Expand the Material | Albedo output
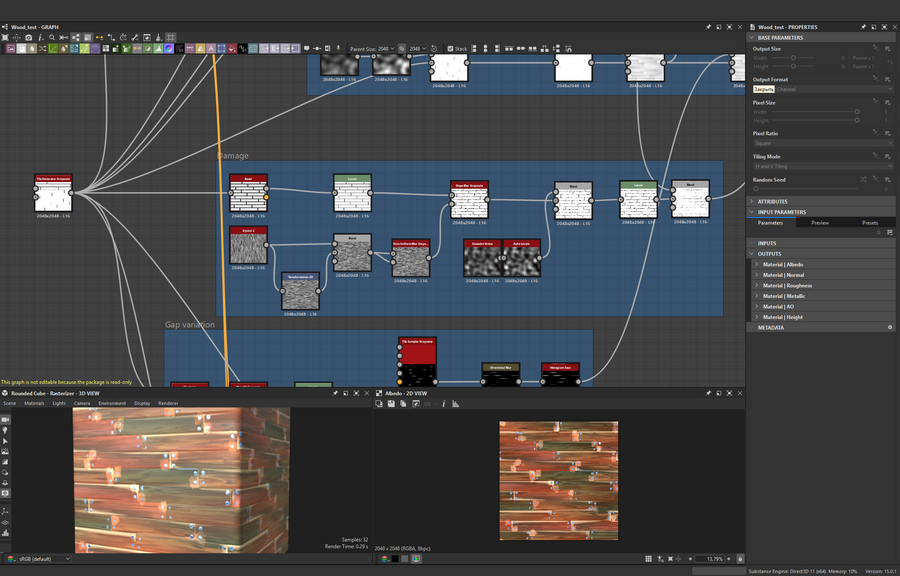This screenshot has width=900, height=576. (x=757, y=264)
